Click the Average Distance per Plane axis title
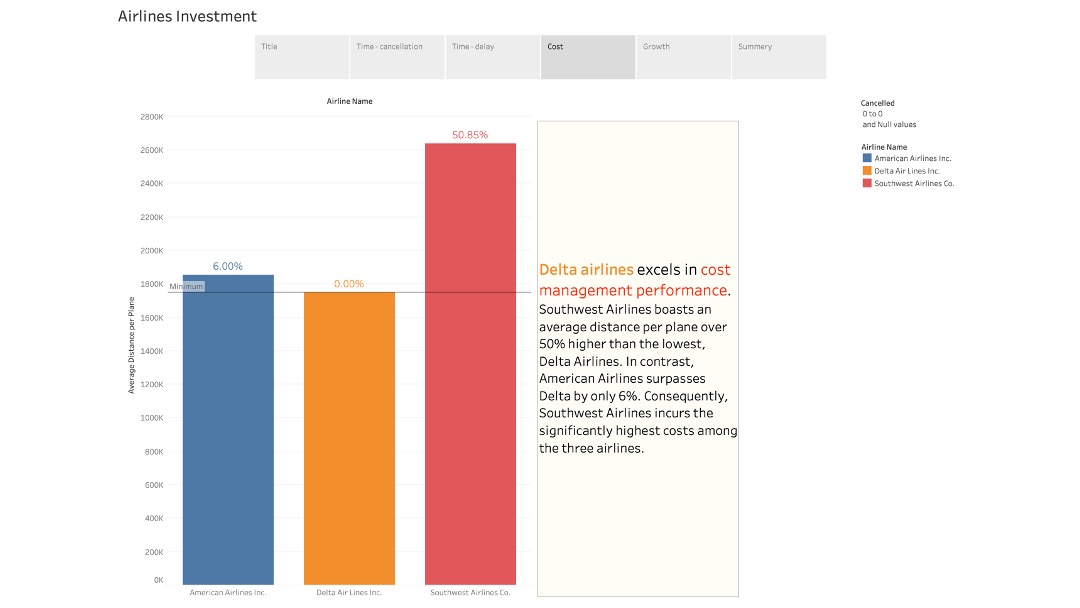 click(131, 345)
